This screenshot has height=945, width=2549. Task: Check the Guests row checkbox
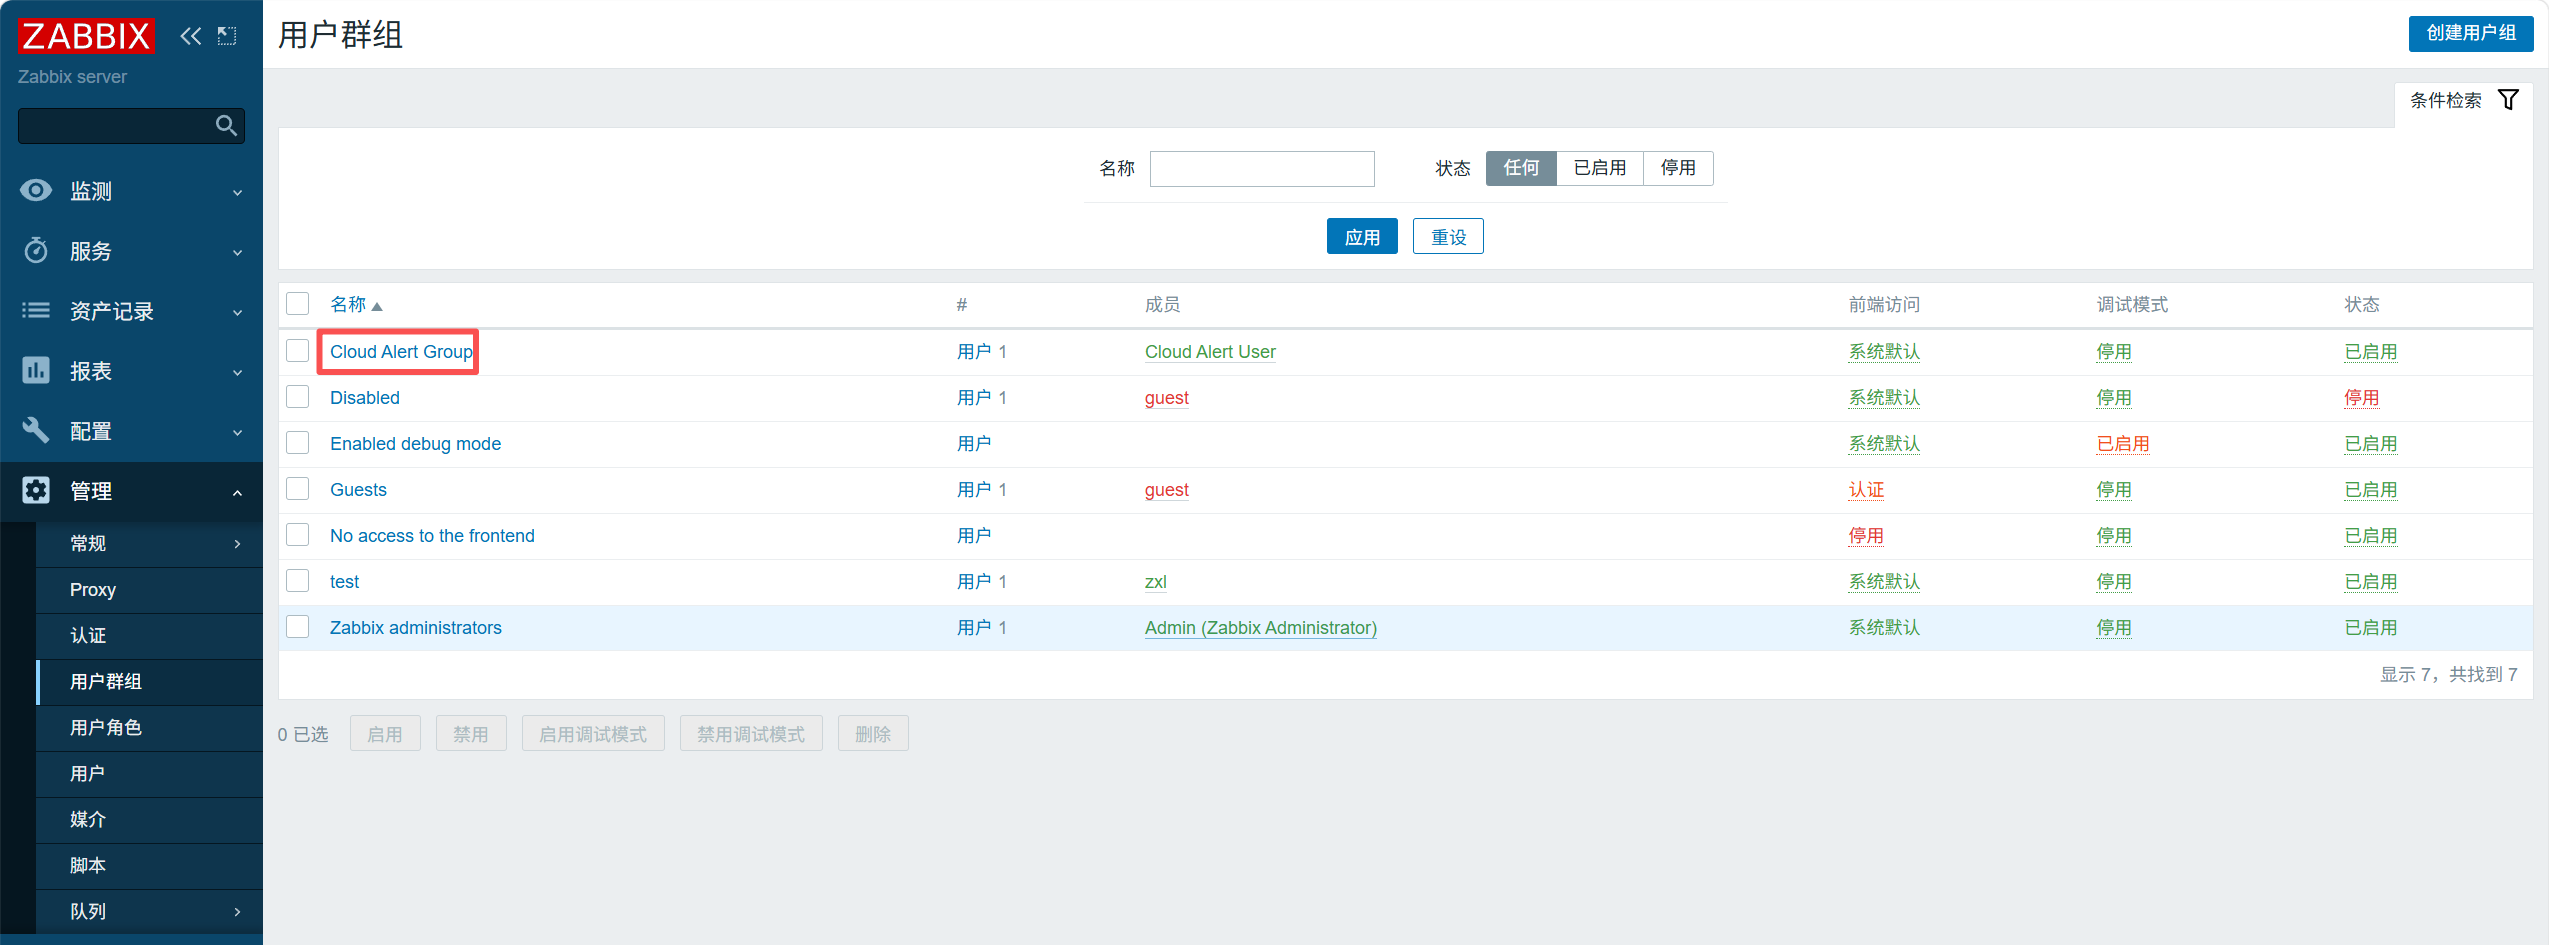(298, 489)
